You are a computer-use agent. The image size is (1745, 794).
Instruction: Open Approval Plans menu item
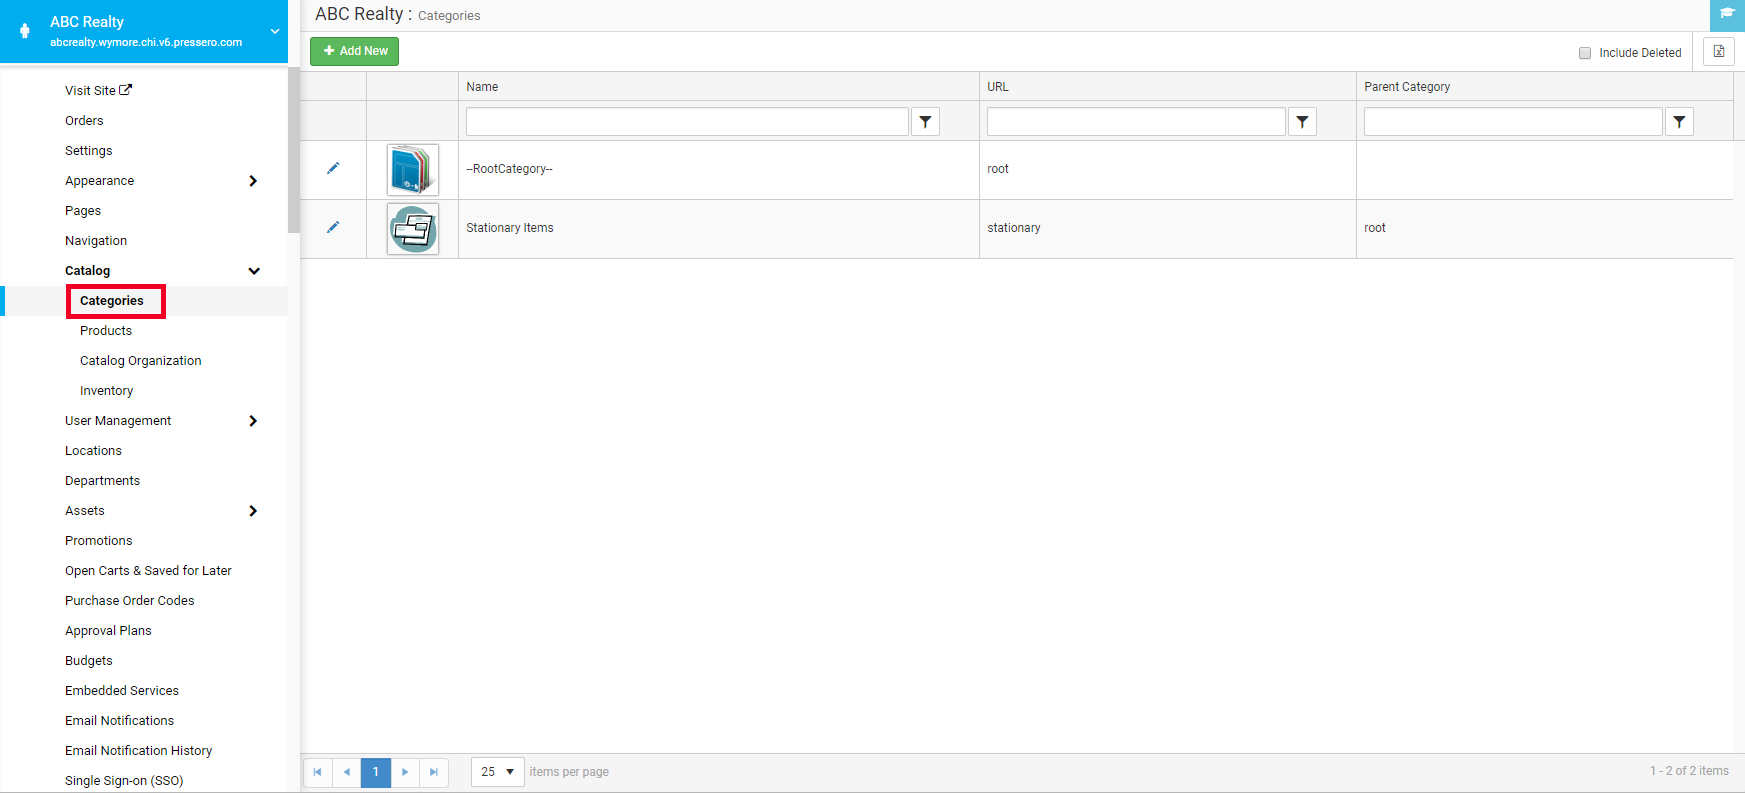click(x=108, y=631)
